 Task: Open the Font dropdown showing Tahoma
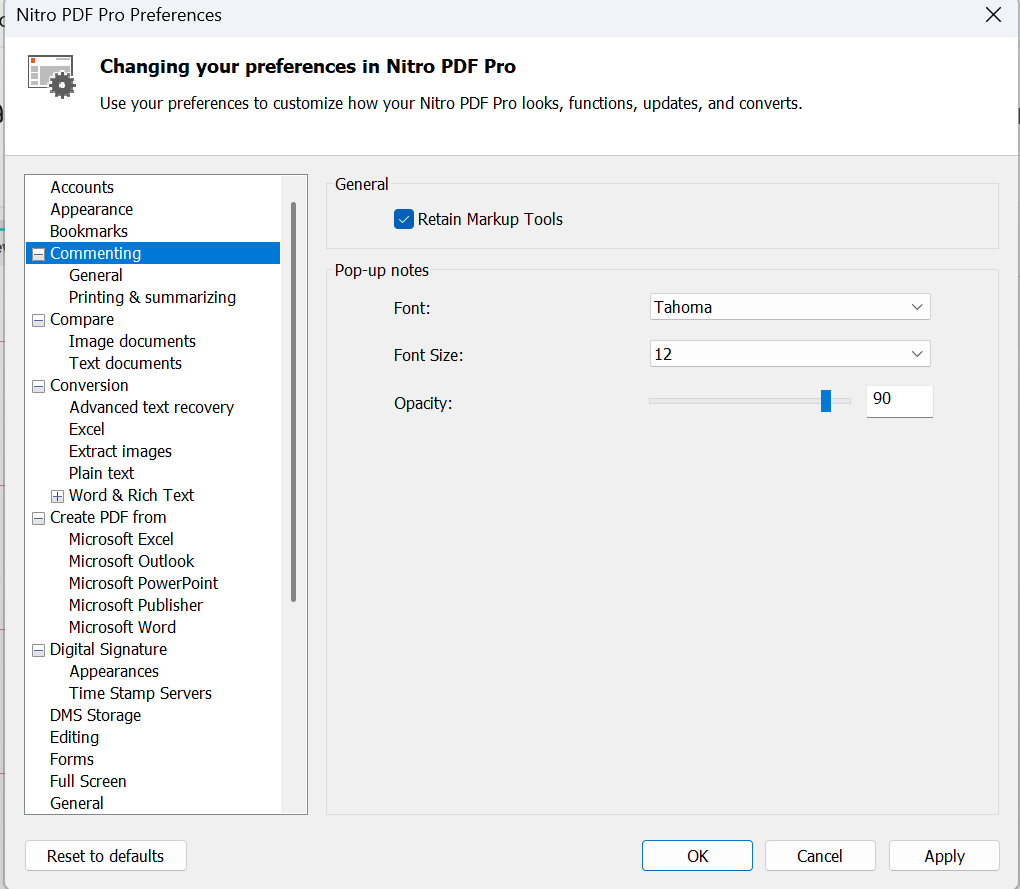(x=790, y=307)
